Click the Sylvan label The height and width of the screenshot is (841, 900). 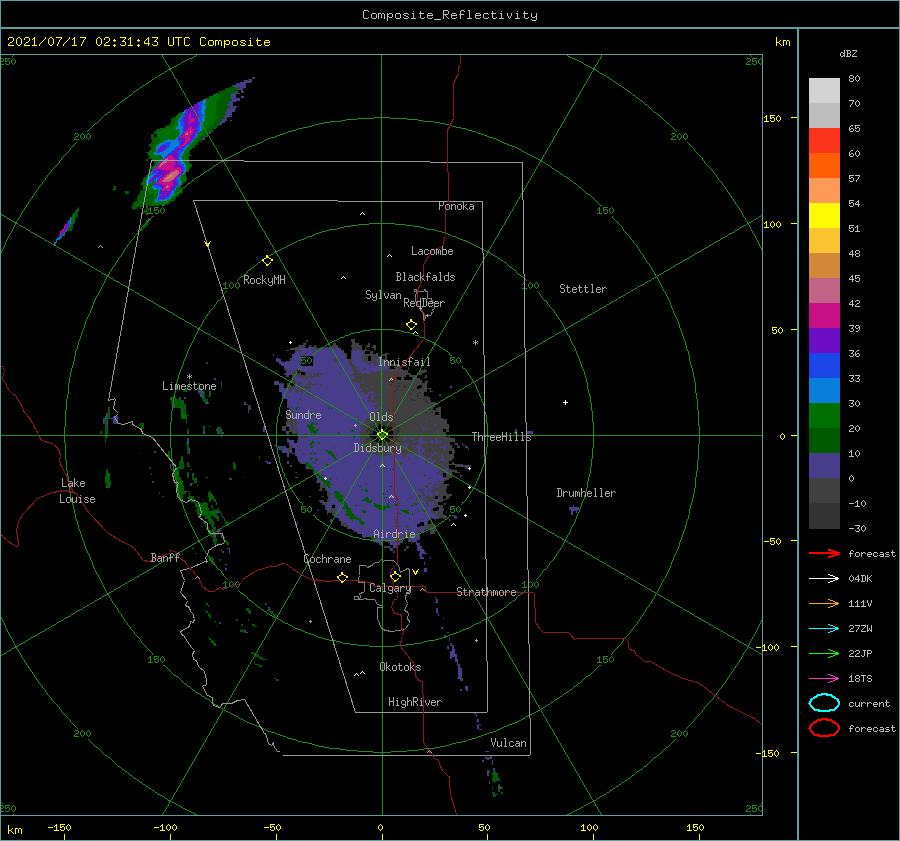pos(383,295)
